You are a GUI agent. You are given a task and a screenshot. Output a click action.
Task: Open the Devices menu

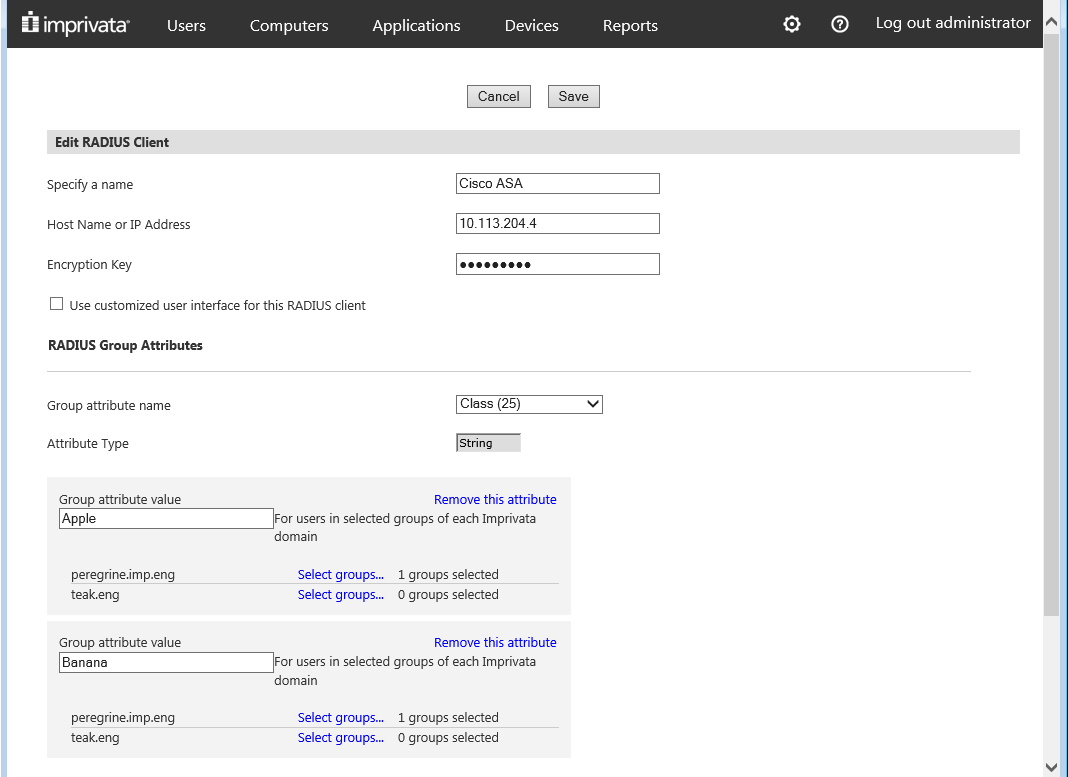point(532,25)
